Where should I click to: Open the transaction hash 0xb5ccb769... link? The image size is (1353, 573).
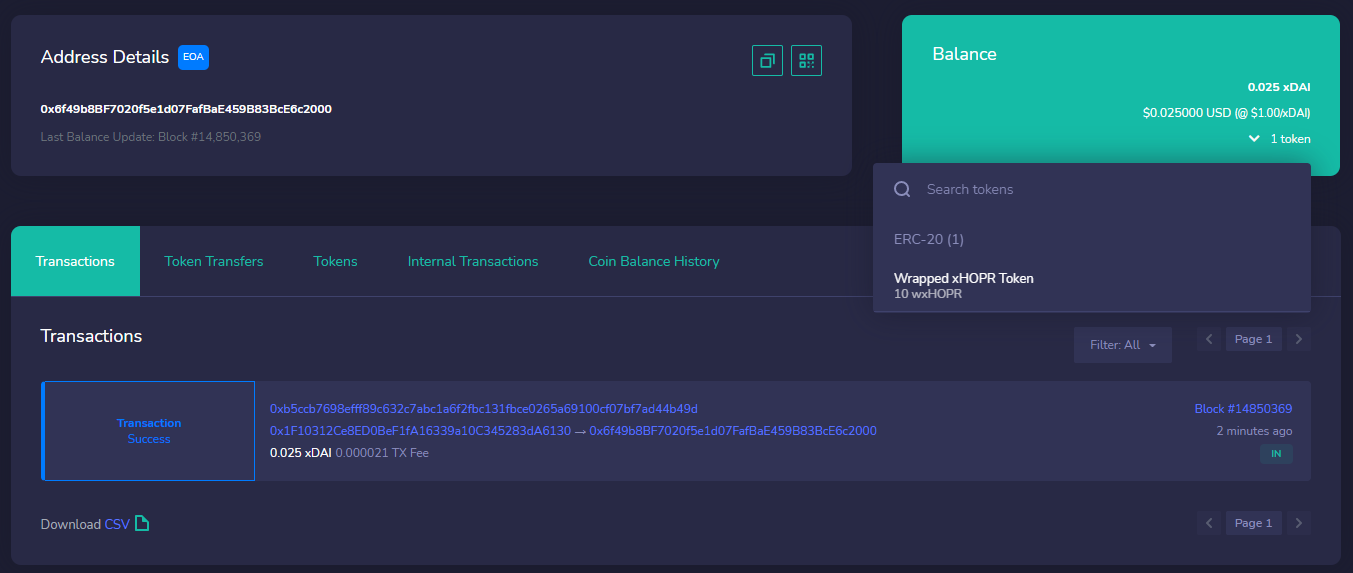click(x=484, y=409)
